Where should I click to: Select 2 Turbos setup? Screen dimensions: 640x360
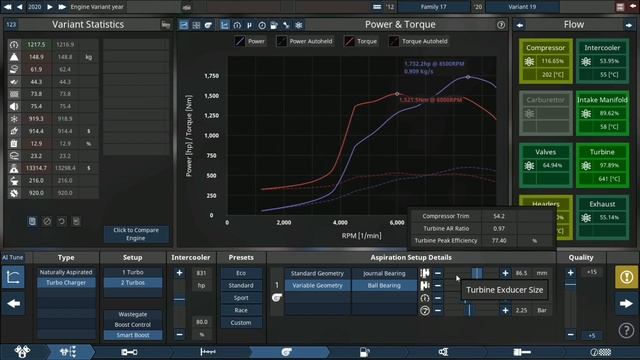(133, 282)
